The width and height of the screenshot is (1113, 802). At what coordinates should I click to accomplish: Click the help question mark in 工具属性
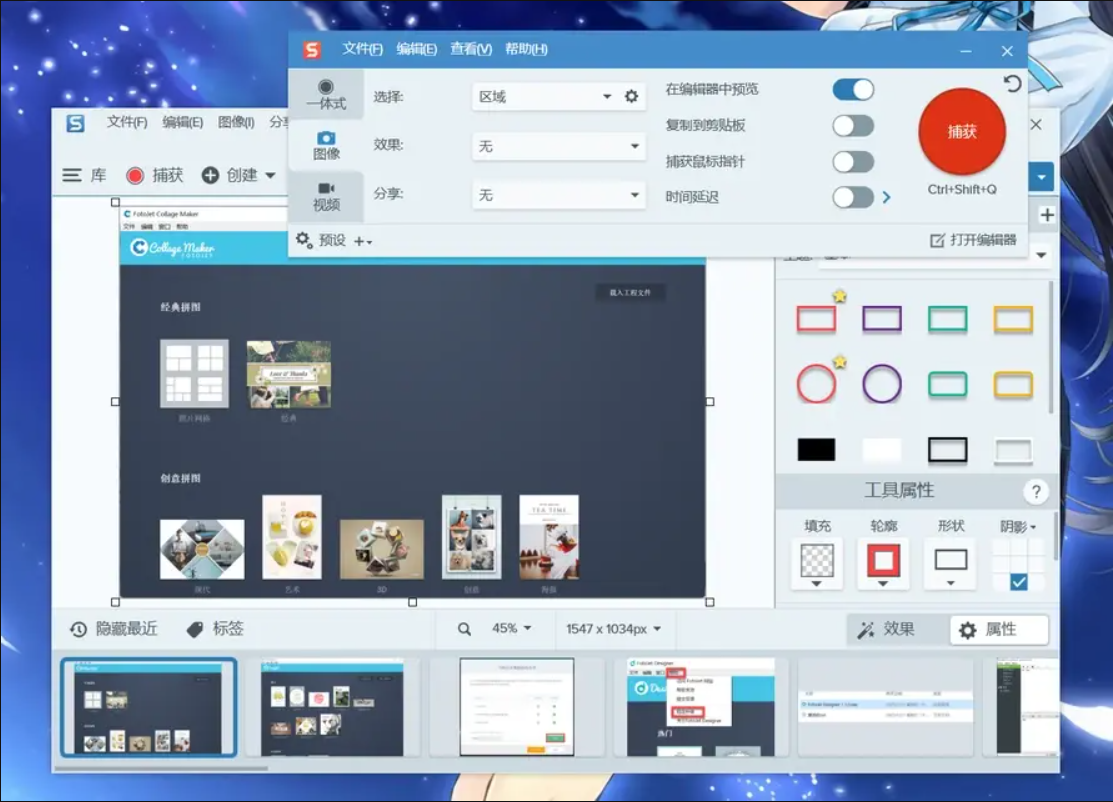pyautogui.click(x=1036, y=491)
